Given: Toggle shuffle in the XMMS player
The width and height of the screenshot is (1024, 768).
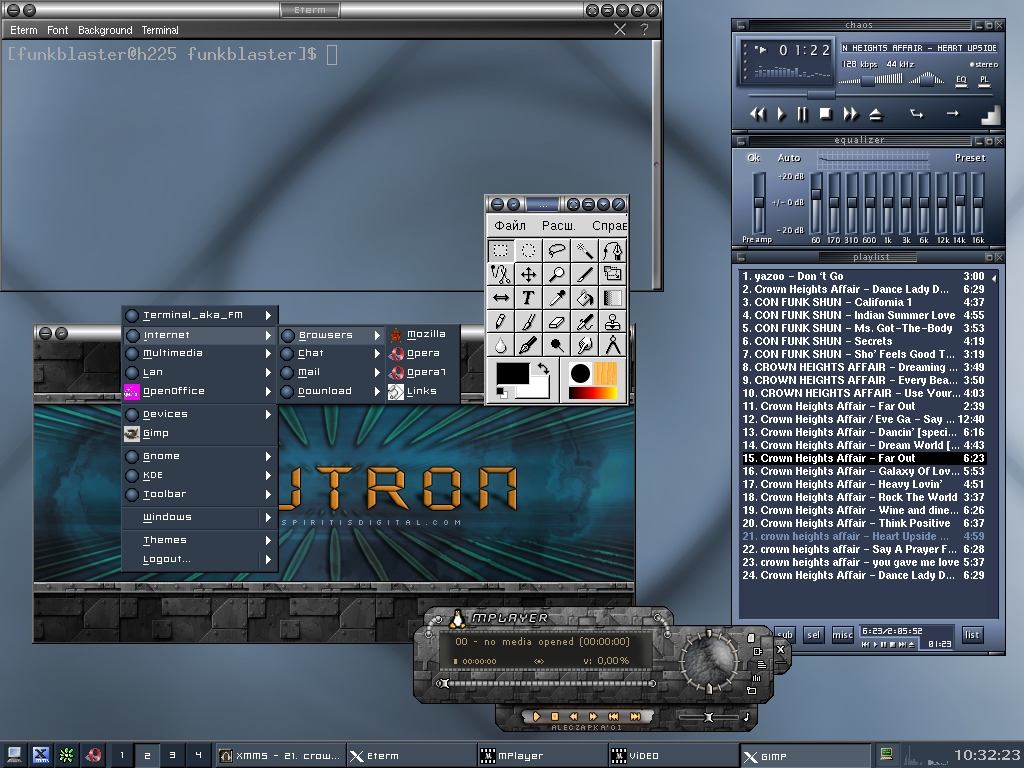Looking at the screenshot, I should tap(916, 114).
